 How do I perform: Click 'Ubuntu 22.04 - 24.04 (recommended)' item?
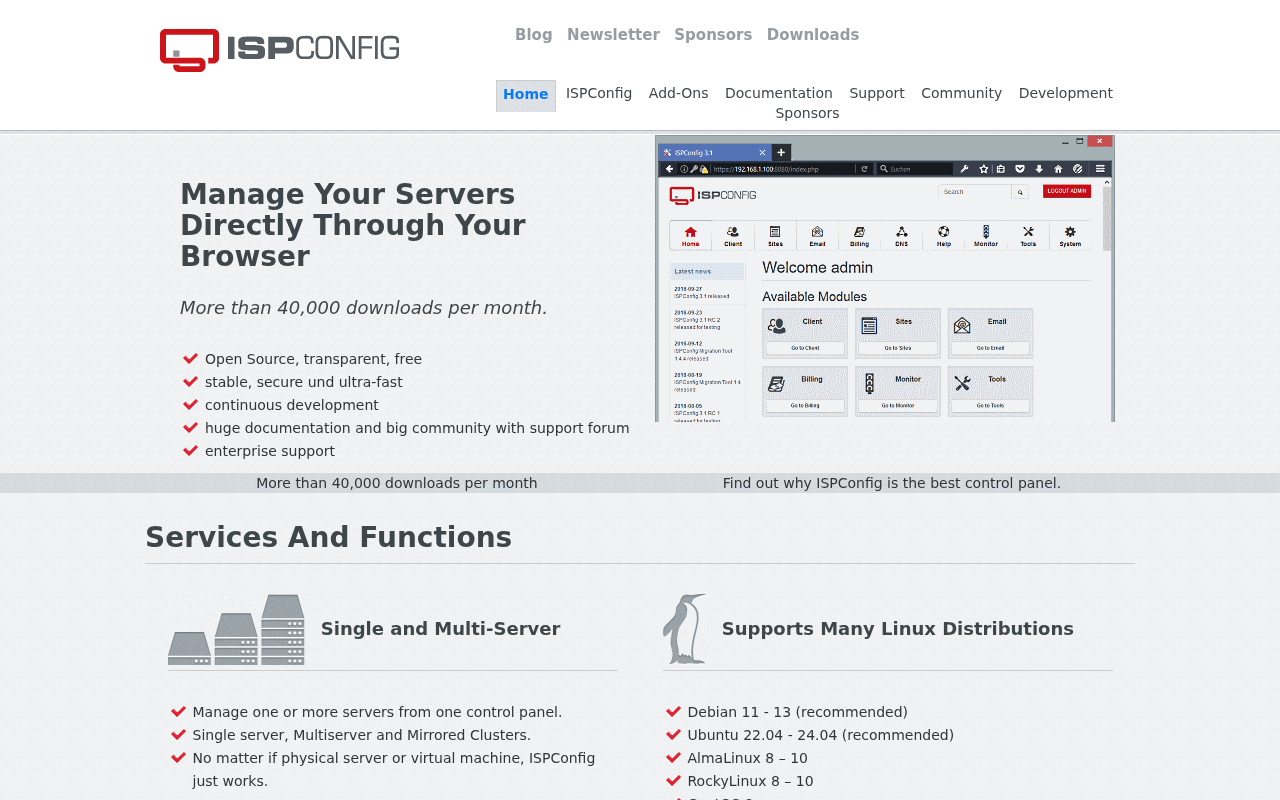click(821, 735)
